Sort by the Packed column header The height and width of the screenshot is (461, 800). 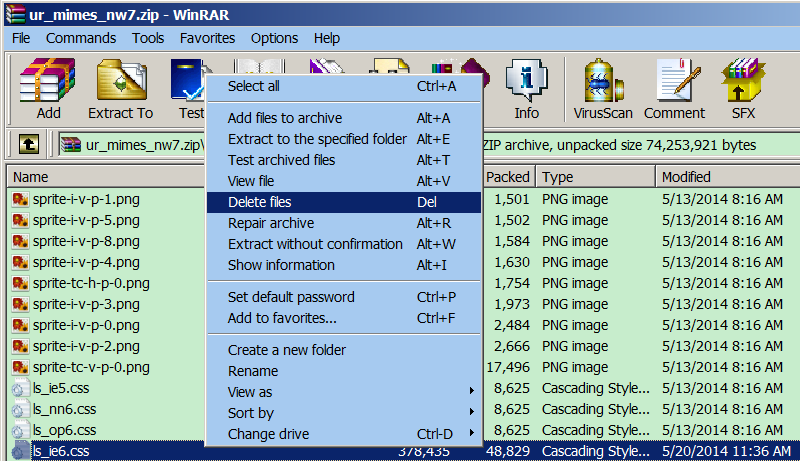(508, 177)
